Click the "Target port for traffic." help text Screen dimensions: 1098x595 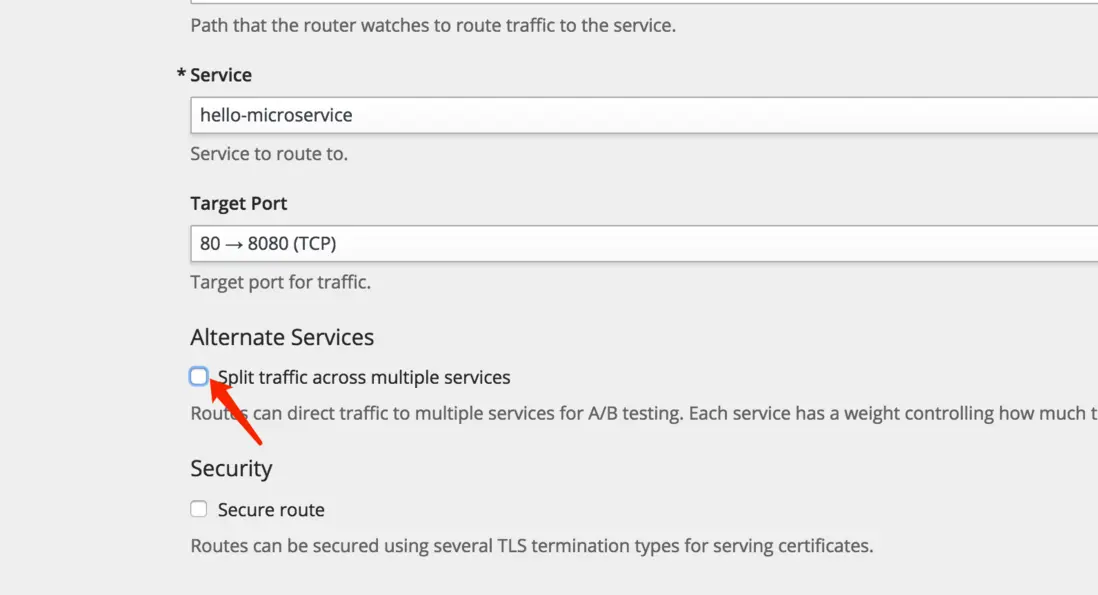(x=280, y=282)
